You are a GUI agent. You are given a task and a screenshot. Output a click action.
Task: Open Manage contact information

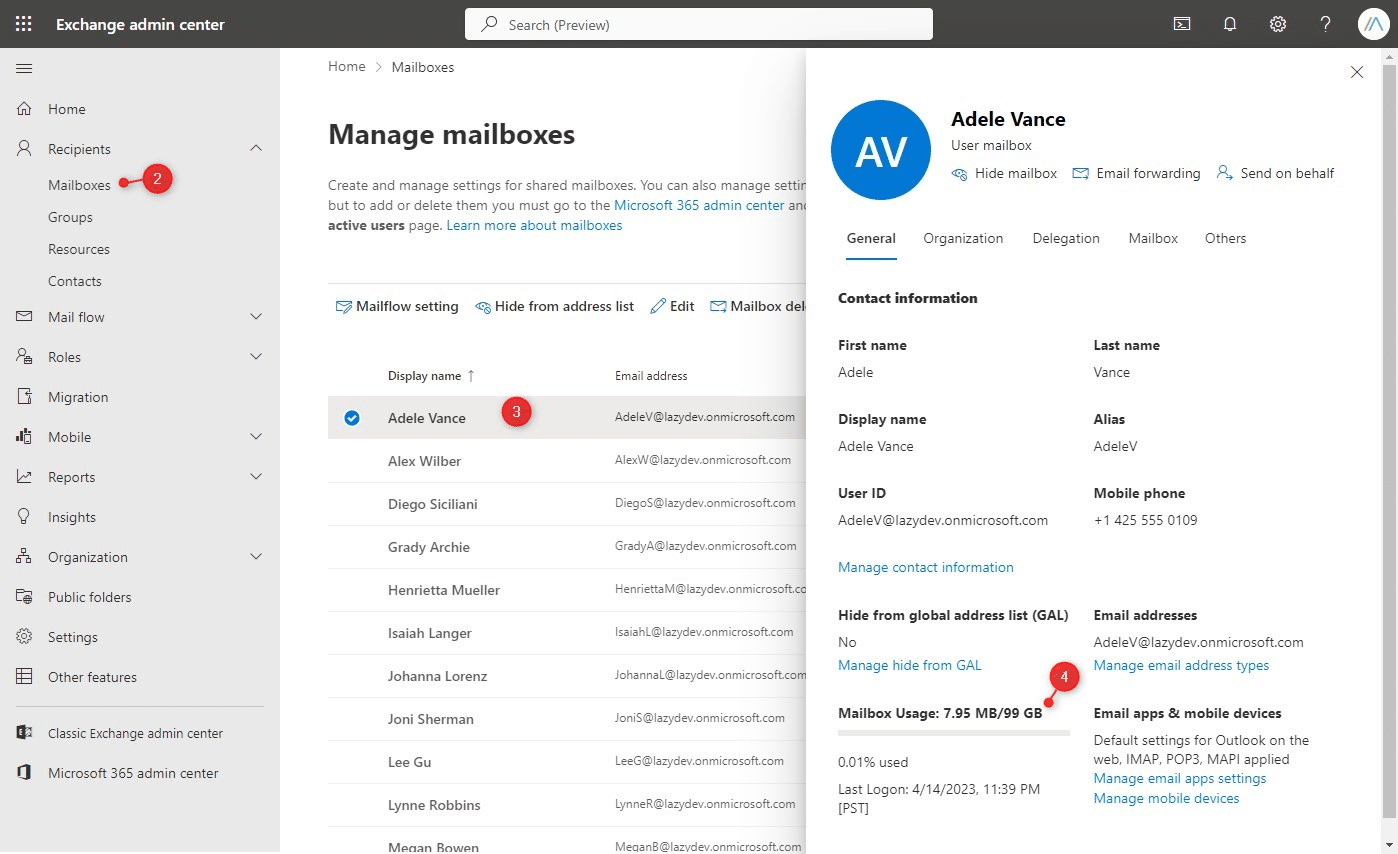pos(925,567)
